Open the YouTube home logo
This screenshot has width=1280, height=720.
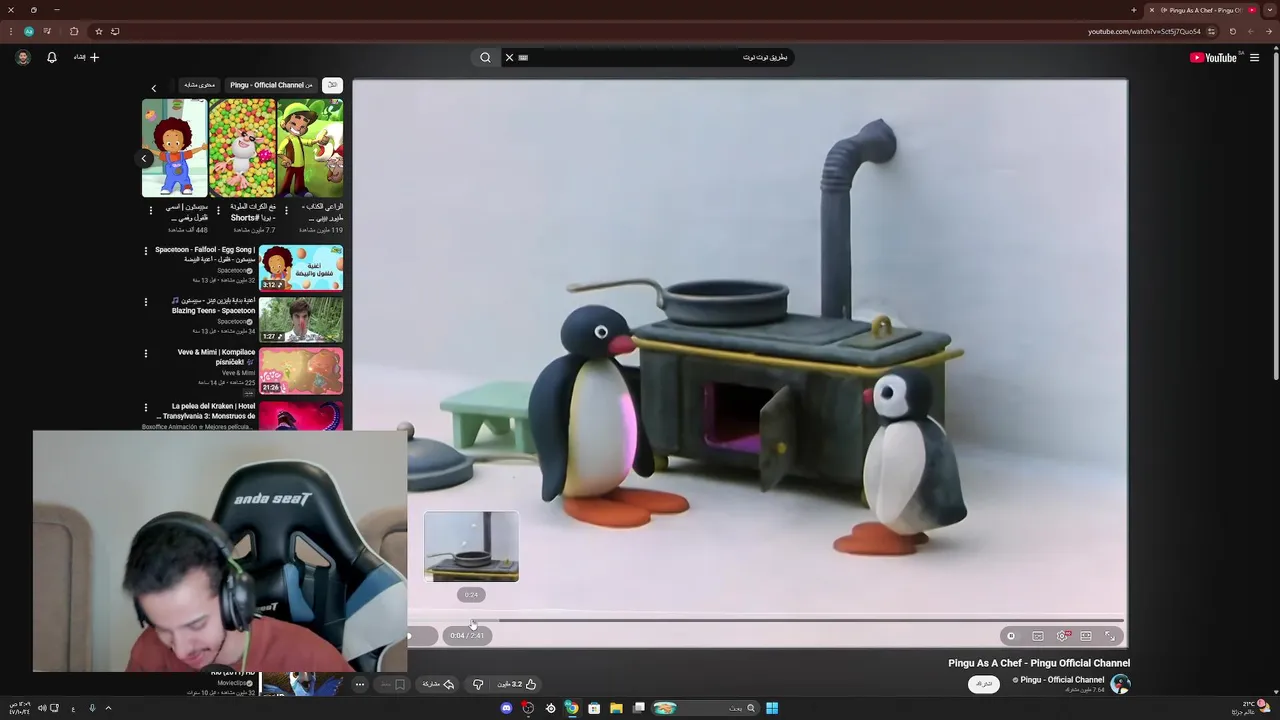tap(1213, 58)
